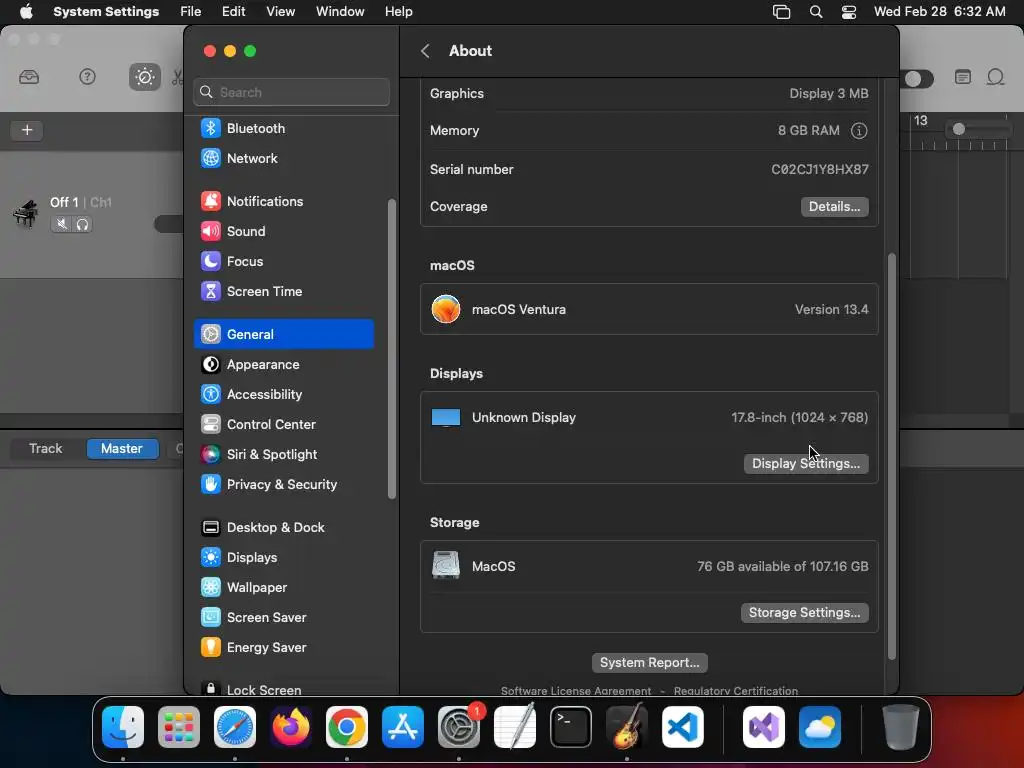
Task: Select the Track tab in GarageBand
Action: (46, 449)
